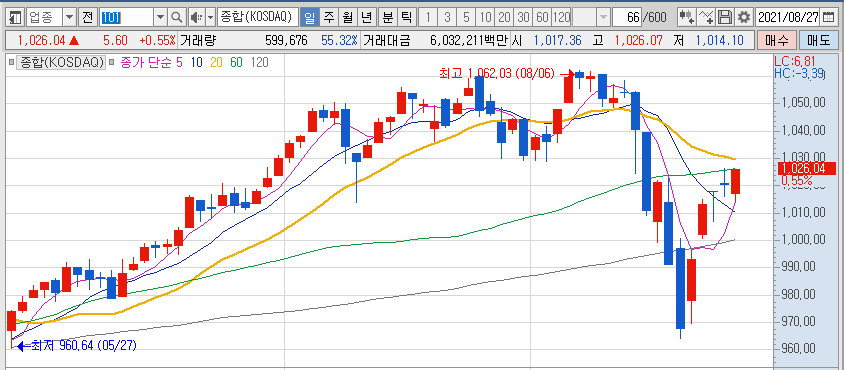Screen dimensions: 844x370
Task: Click the 매수 (buy) button
Action: (x=776, y=40)
